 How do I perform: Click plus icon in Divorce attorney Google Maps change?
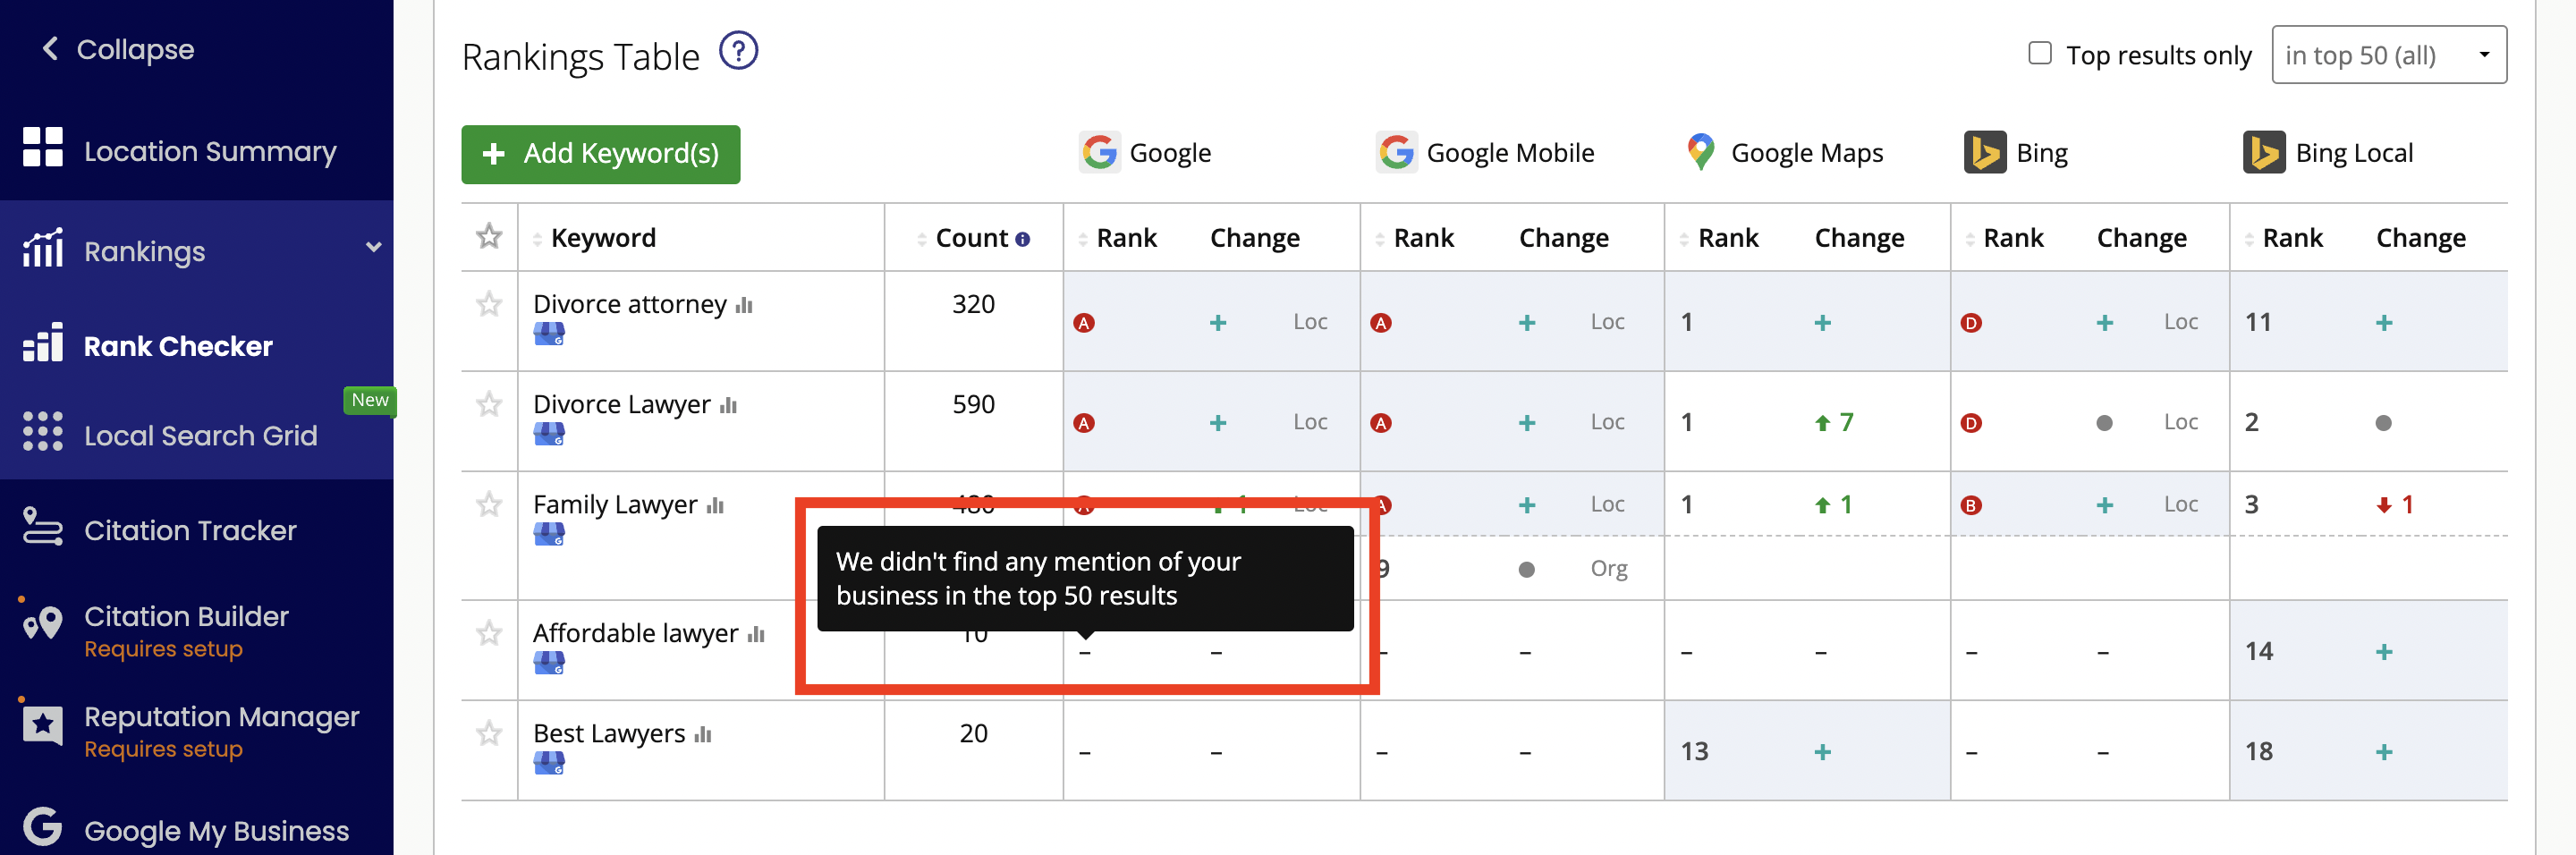[x=1822, y=323]
